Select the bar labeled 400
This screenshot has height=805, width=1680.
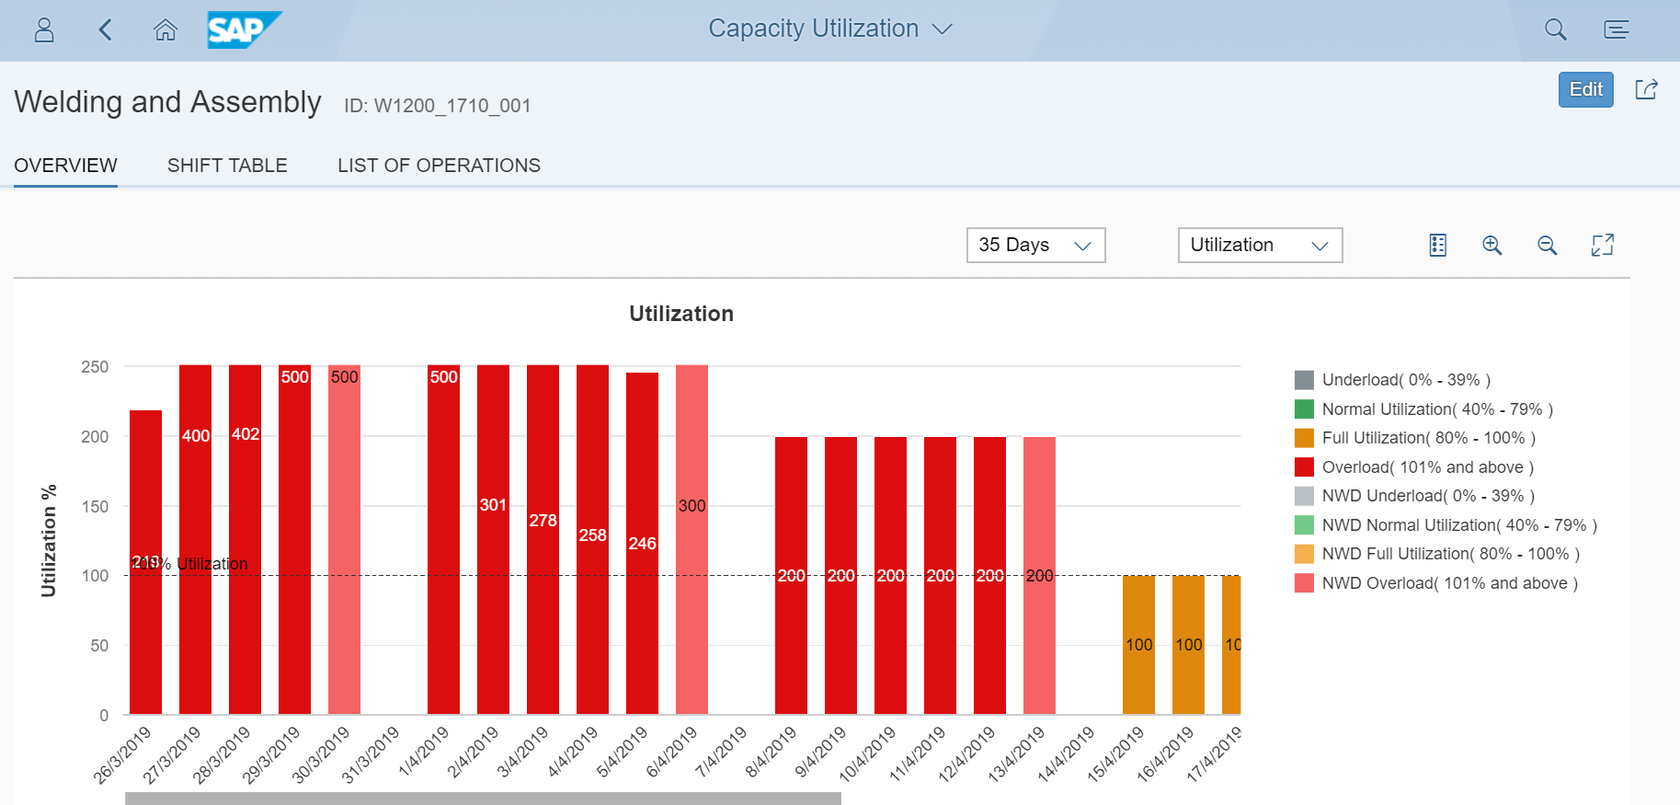(195, 540)
